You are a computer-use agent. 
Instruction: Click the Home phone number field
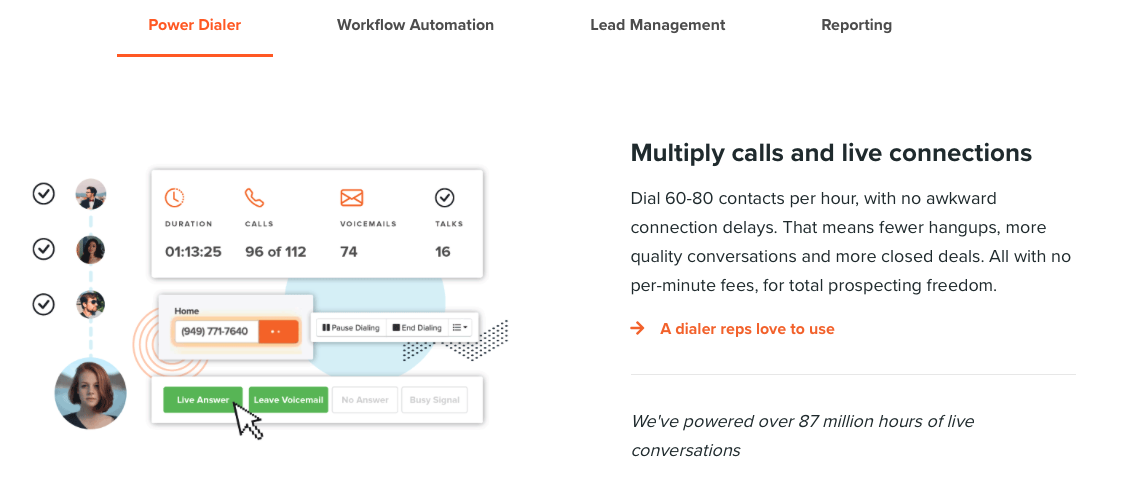tap(216, 331)
